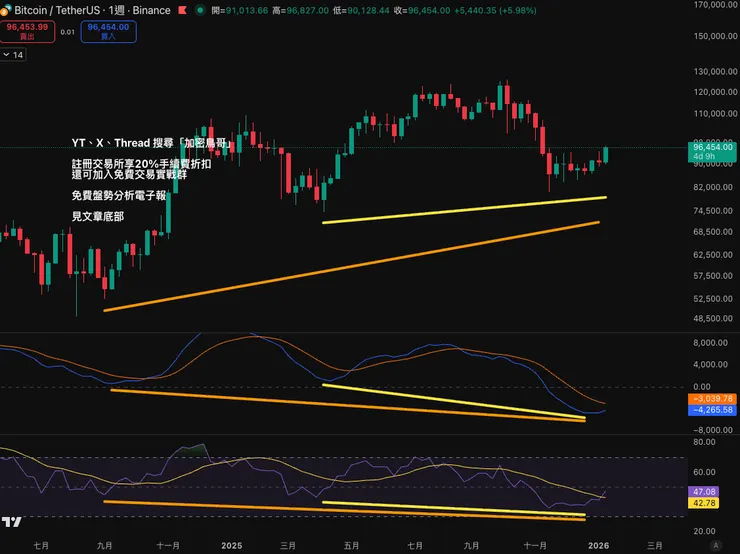
Task: Click the blue -4,265.58 MACD value label
Action: [712, 410]
